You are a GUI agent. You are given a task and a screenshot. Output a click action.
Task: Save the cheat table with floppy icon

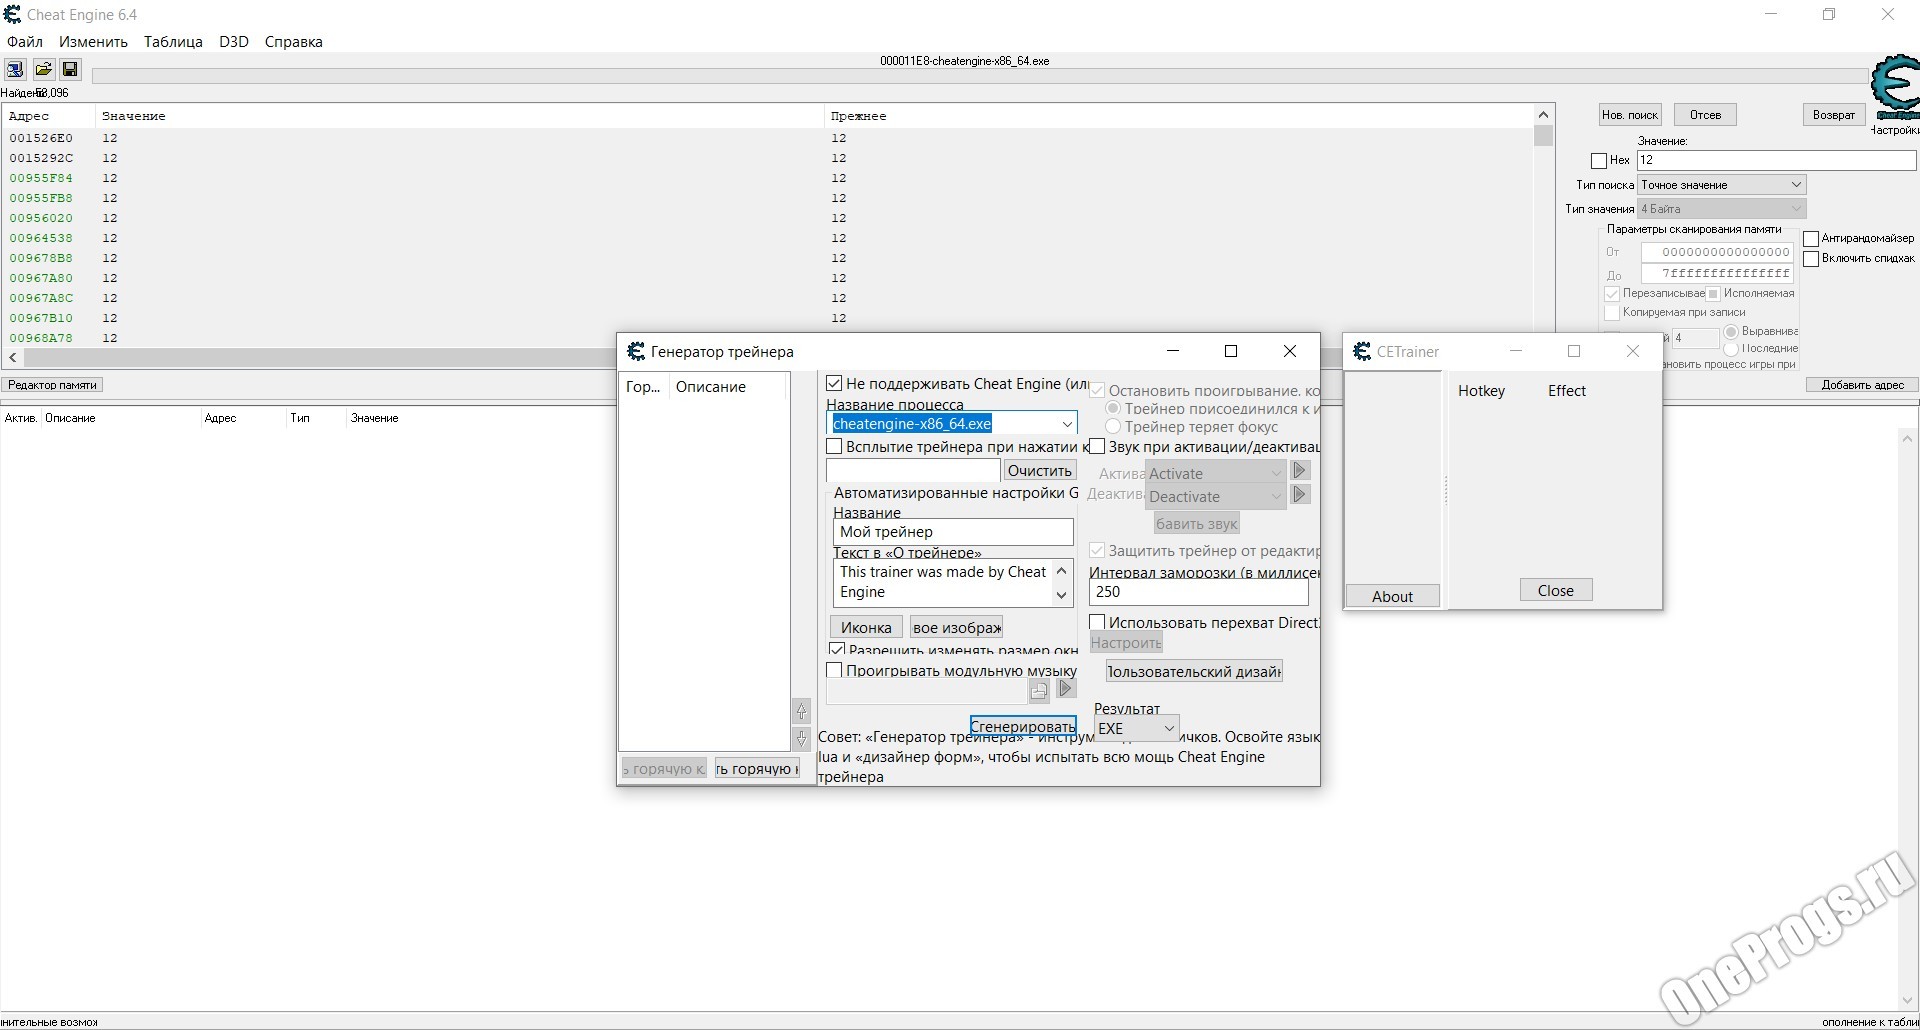pos(70,69)
